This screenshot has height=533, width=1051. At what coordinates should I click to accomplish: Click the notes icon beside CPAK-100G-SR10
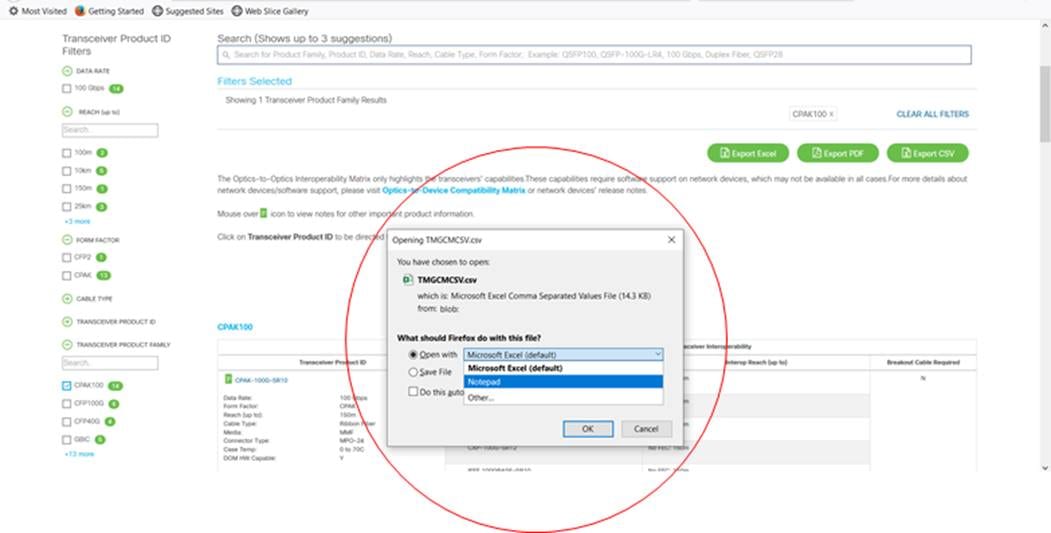coord(228,379)
